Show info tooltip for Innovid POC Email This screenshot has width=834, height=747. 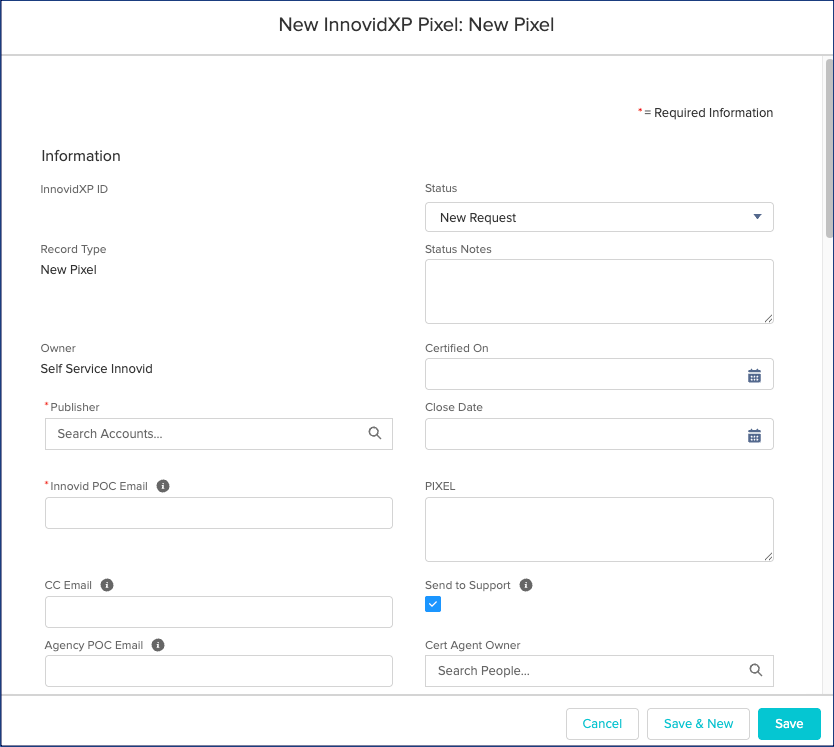(x=163, y=486)
